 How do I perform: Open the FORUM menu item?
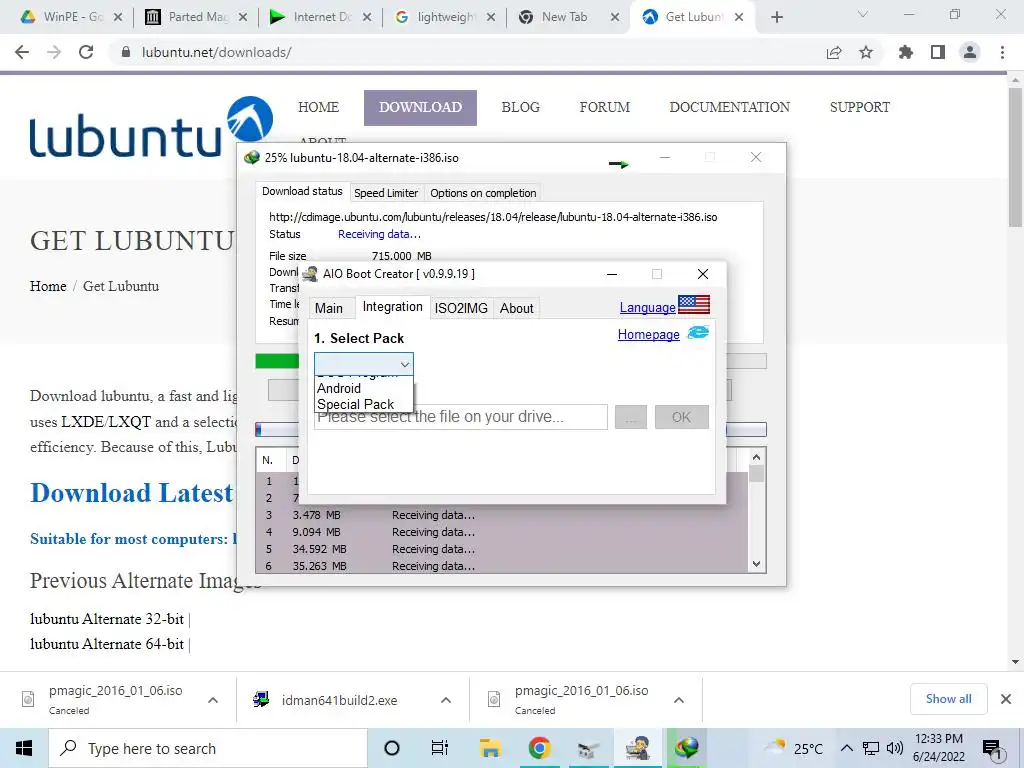605,107
